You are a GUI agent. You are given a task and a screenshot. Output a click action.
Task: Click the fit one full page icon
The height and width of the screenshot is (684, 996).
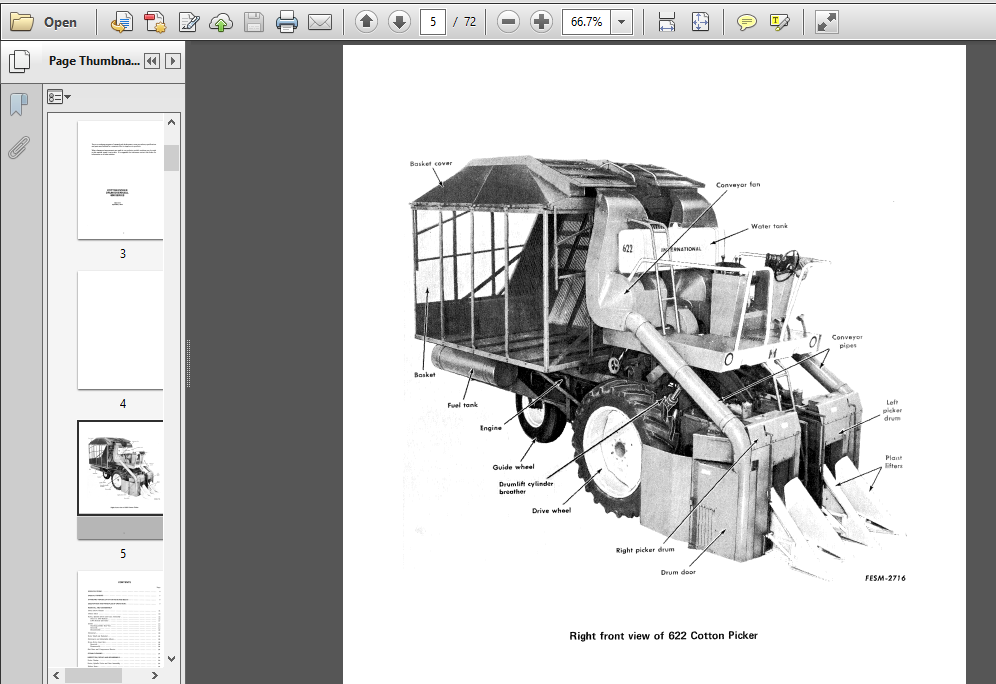700,22
